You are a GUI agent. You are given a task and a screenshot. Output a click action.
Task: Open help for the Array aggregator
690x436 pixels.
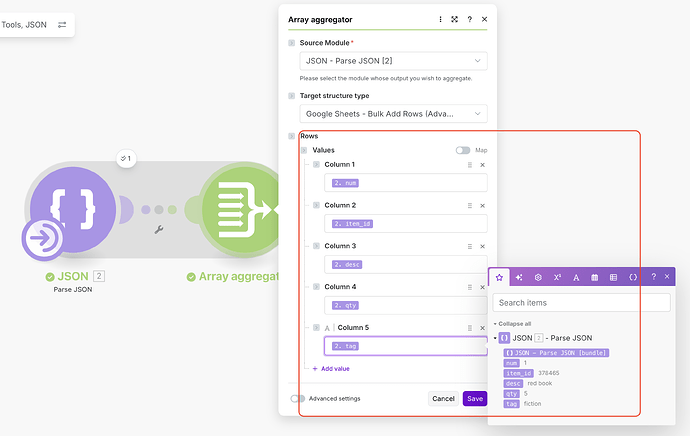tap(470, 19)
